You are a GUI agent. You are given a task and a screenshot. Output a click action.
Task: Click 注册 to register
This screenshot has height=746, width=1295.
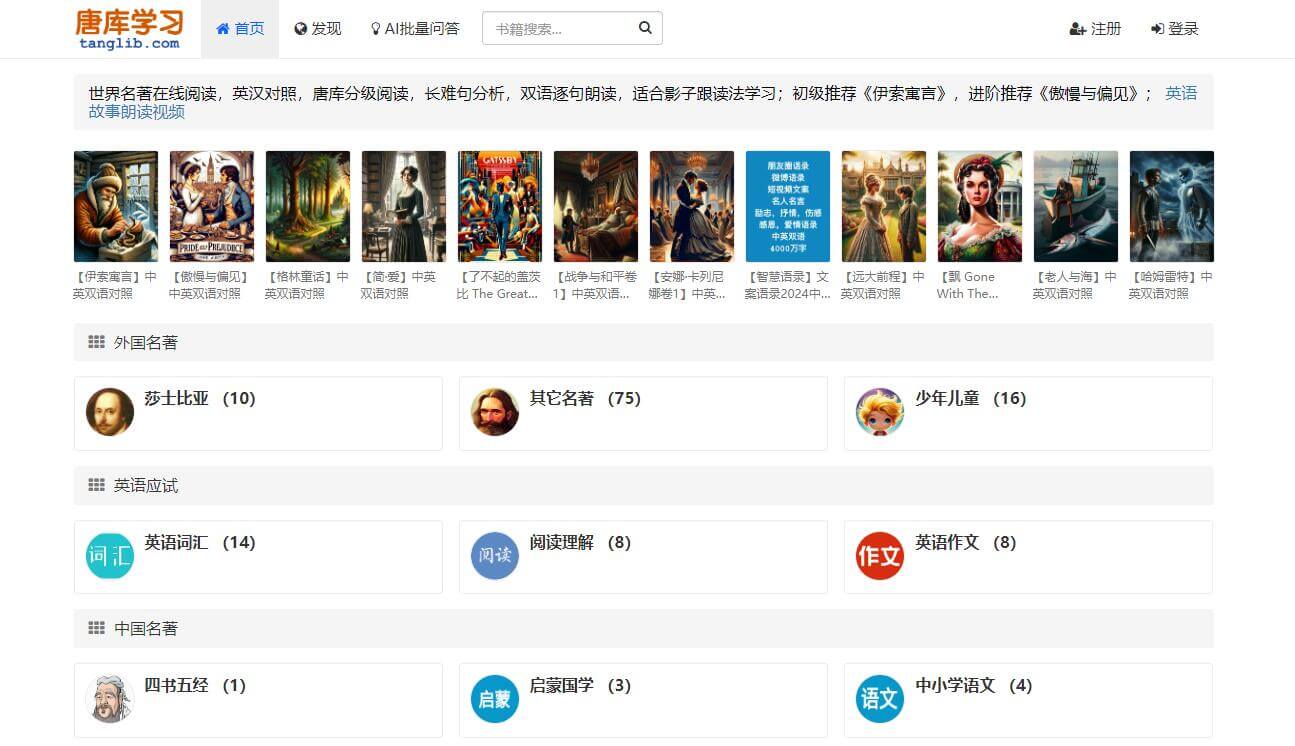tap(1095, 29)
